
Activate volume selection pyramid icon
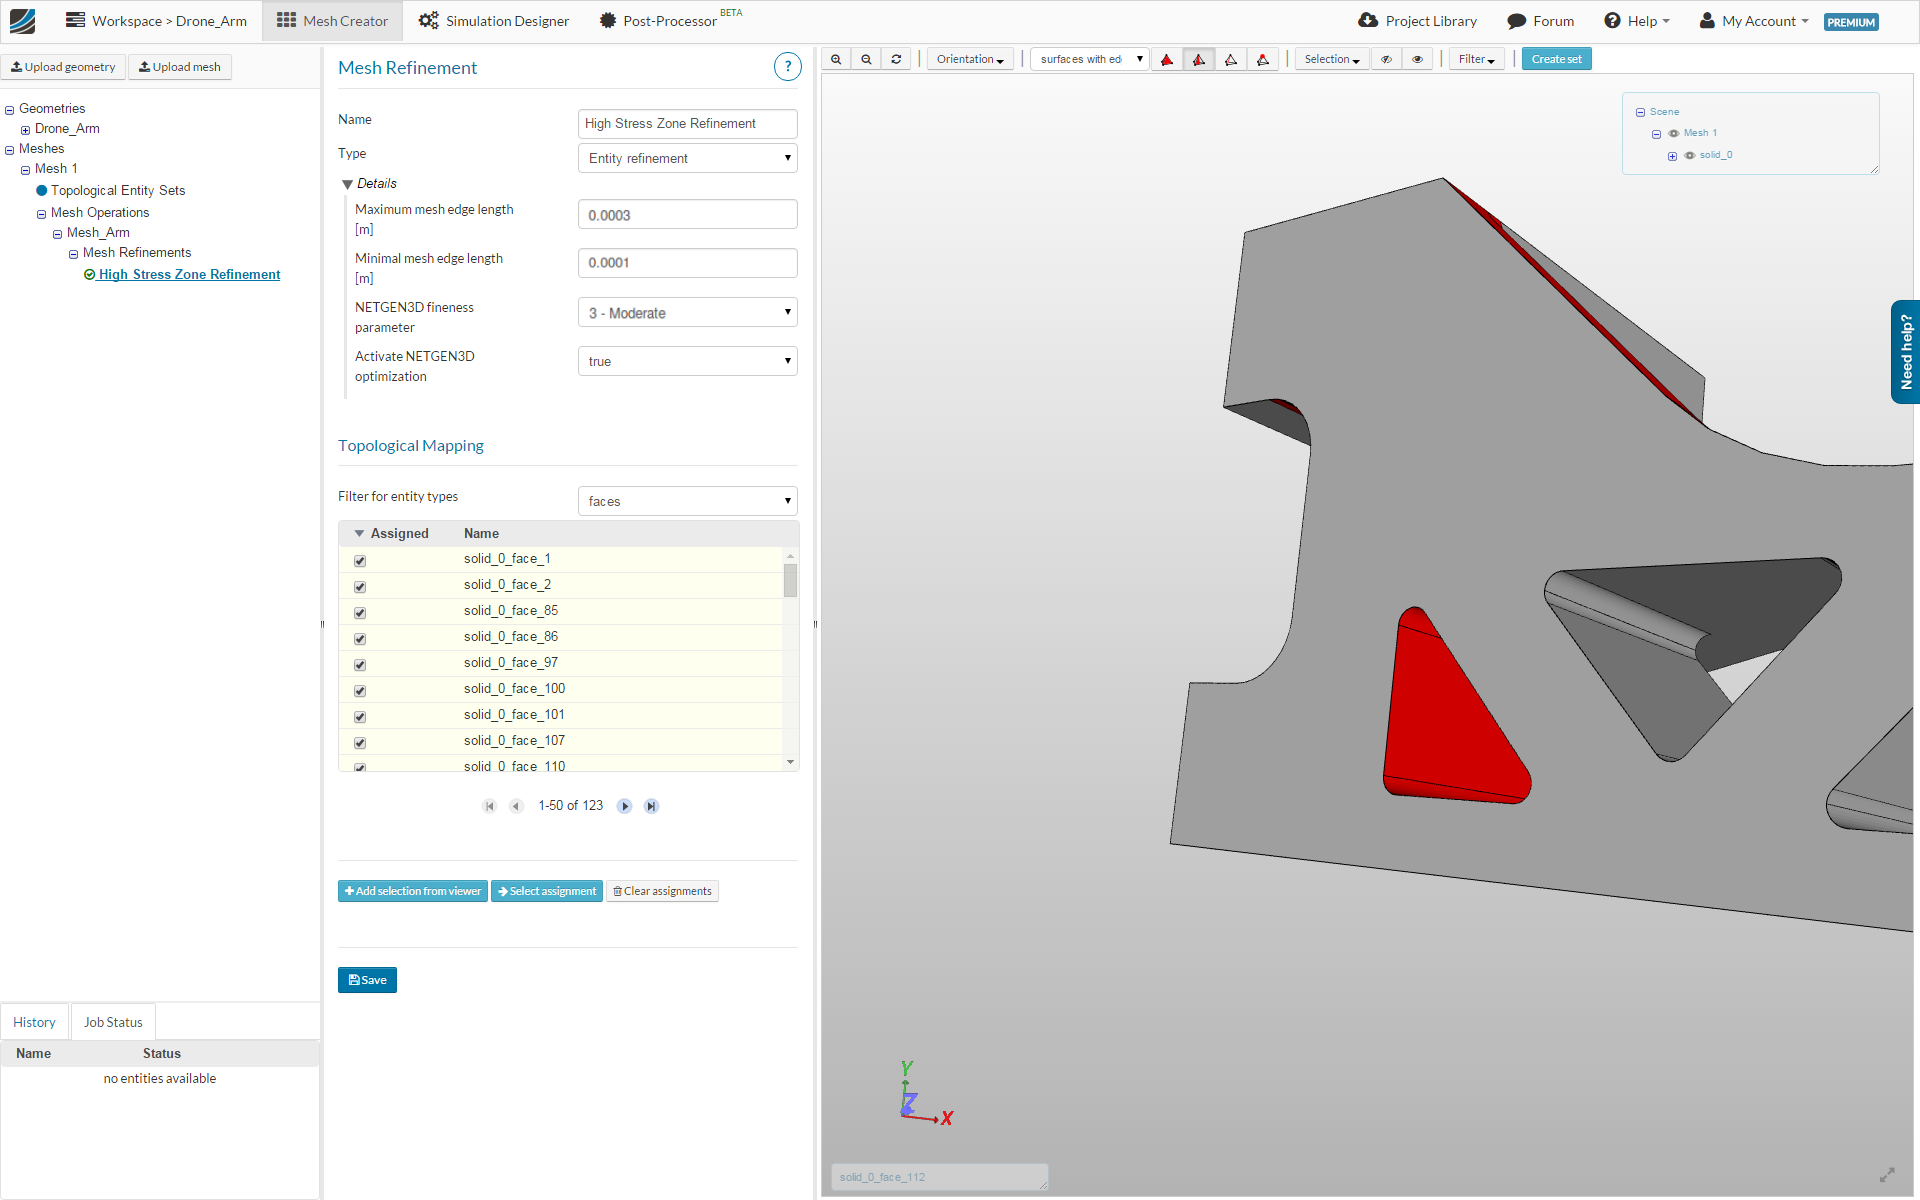[1167, 60]
